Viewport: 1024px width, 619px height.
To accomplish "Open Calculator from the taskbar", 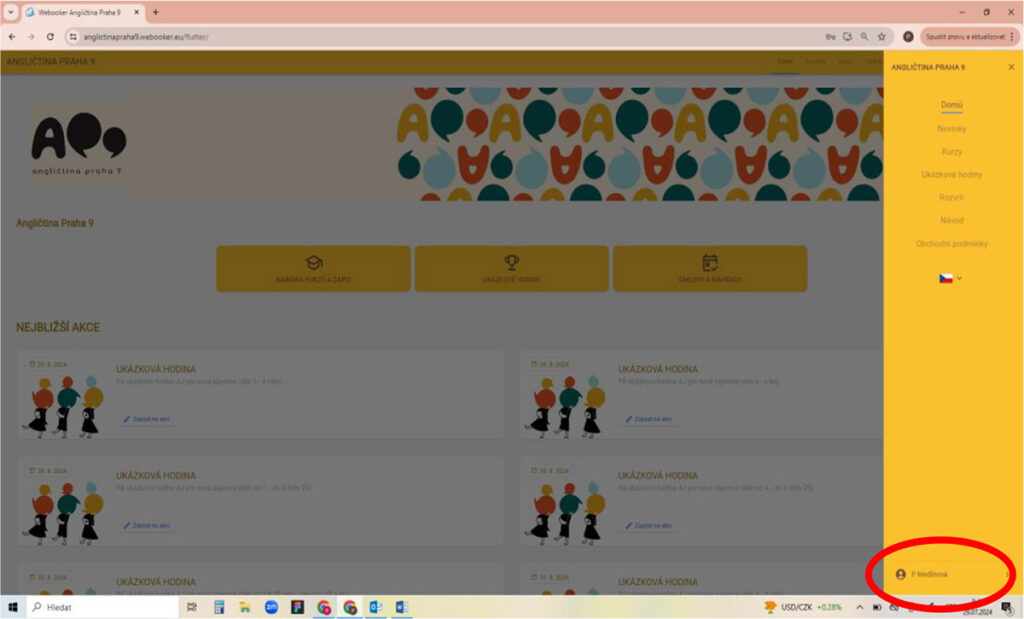I will [x=219, y=607].
